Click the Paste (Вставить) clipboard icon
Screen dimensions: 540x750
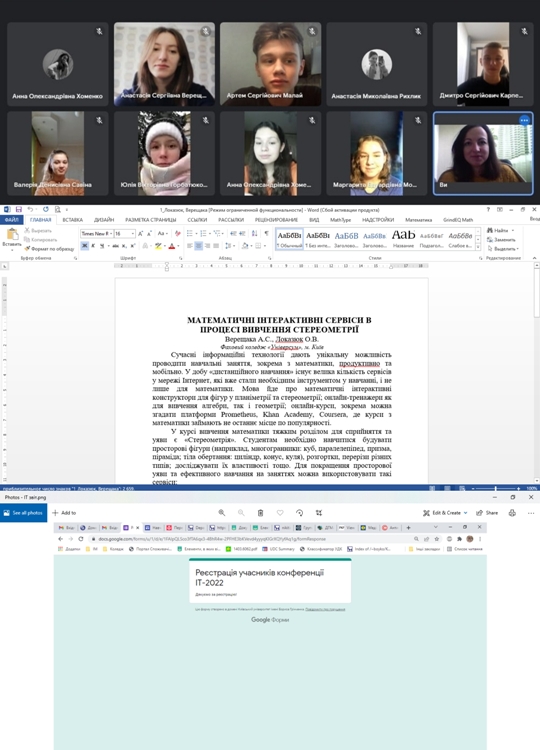[12, 235]
